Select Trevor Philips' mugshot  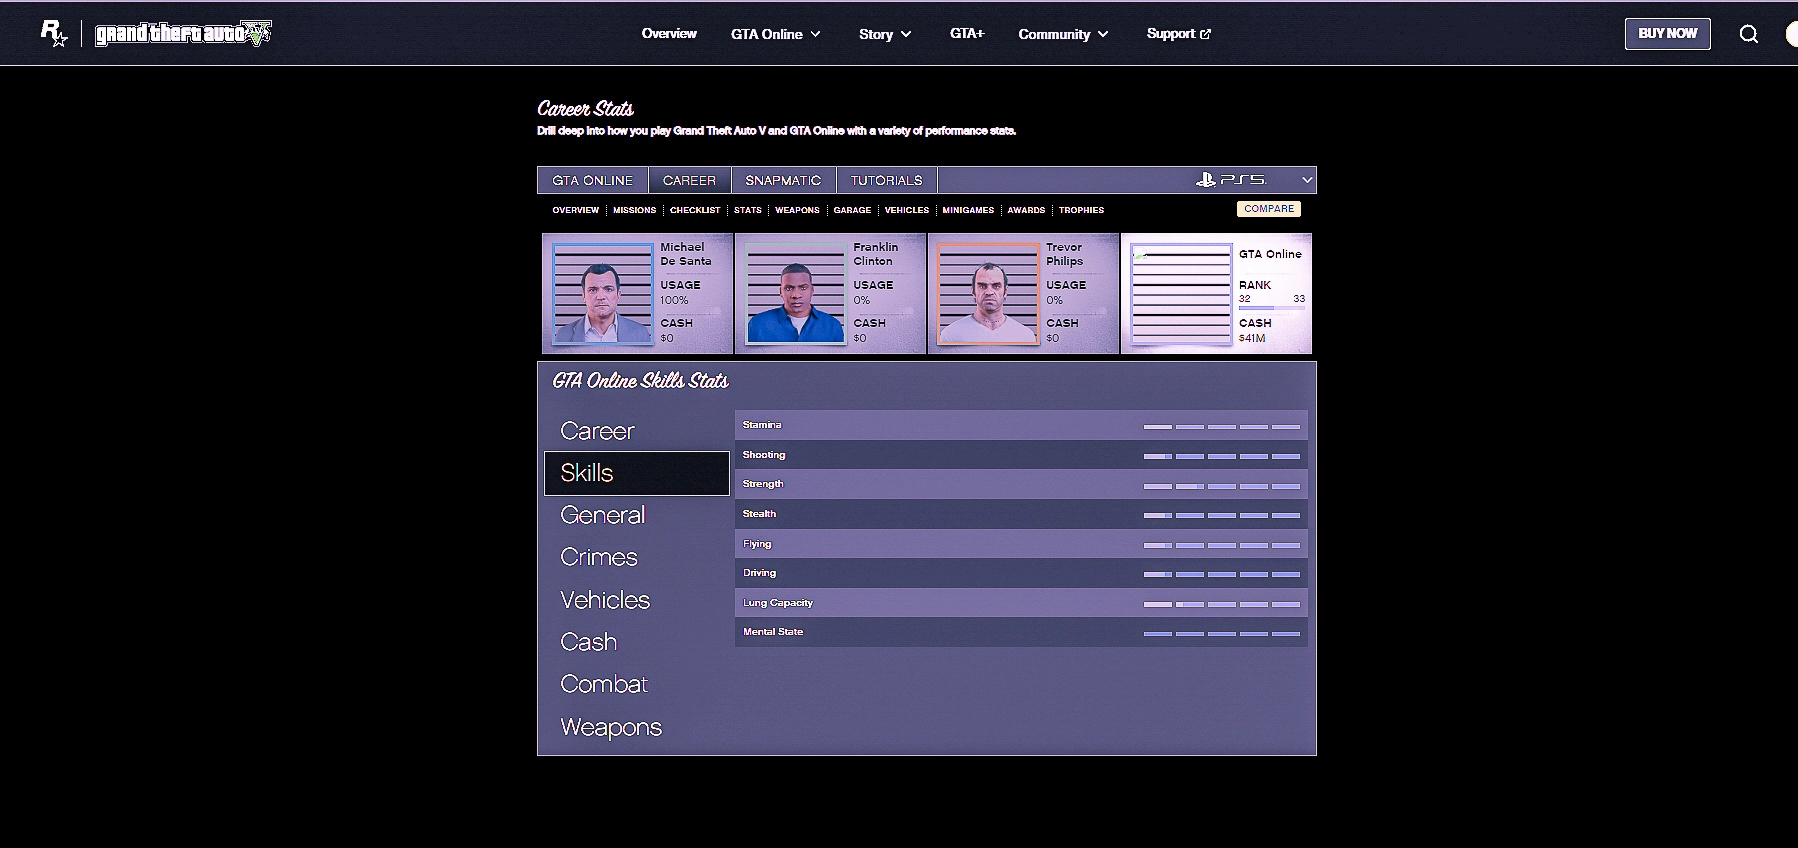(988, 294)
